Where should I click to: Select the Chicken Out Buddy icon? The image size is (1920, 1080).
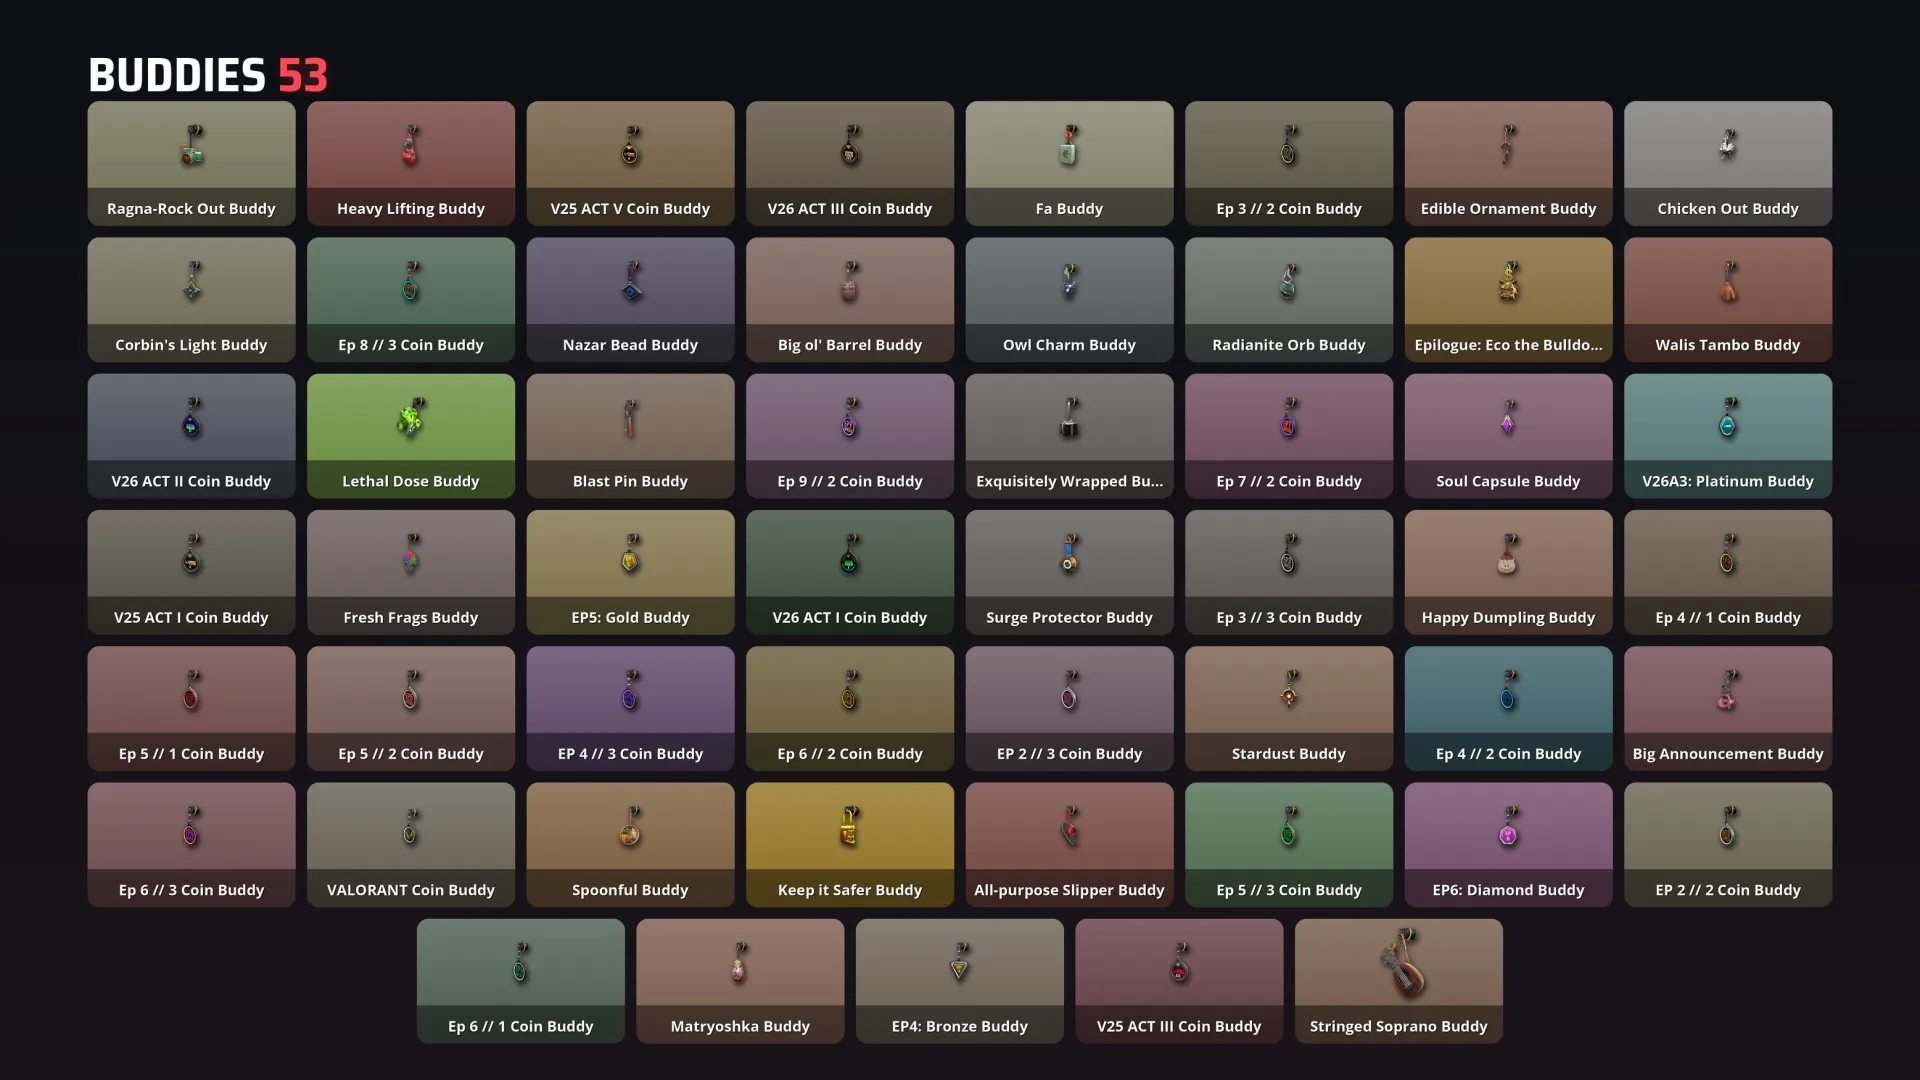click(1728, 146)
